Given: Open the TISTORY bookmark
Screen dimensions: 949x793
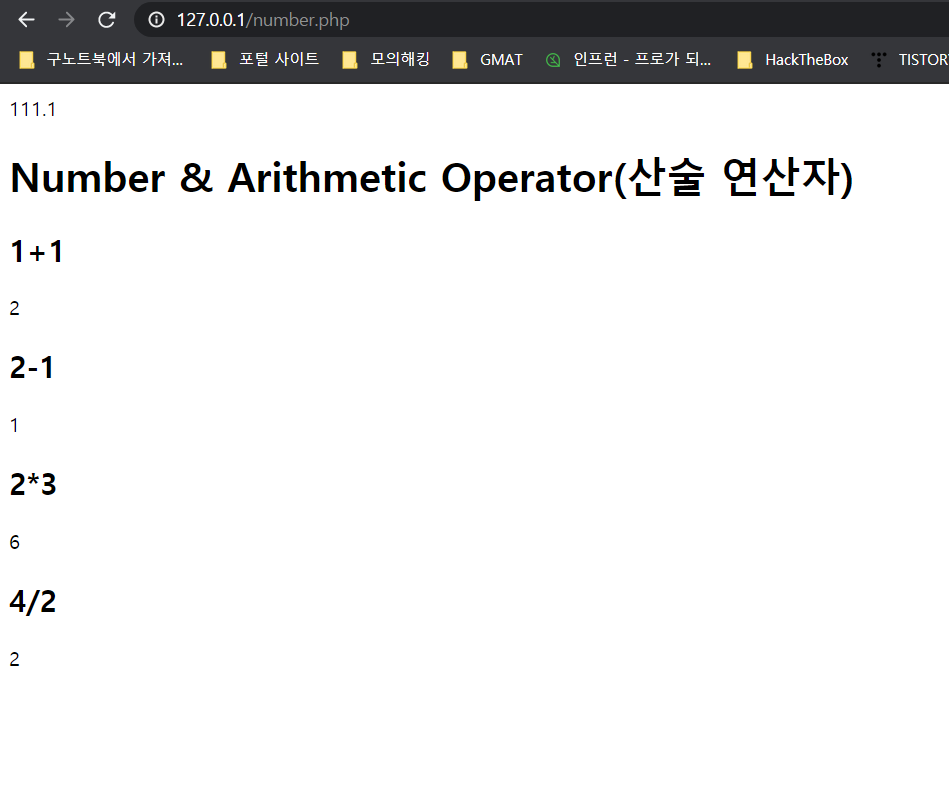Looking at the screenshot, I should pyautogui.click(x=909, y=59).
